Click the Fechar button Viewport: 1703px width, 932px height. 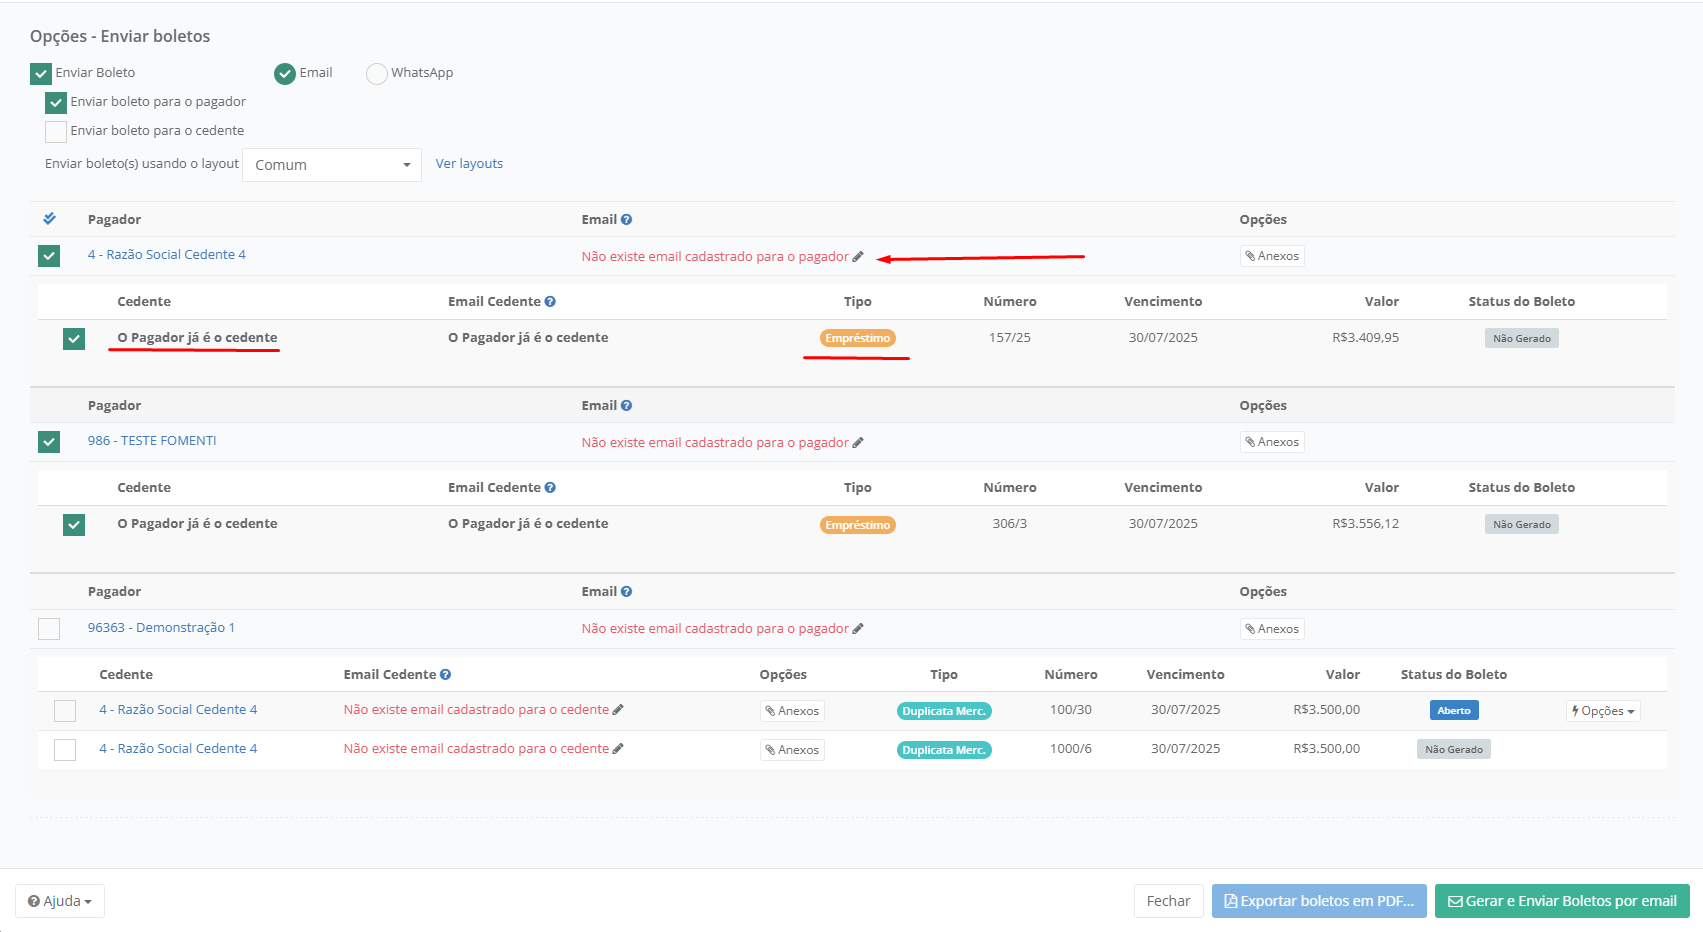(x=1168, y=901)
